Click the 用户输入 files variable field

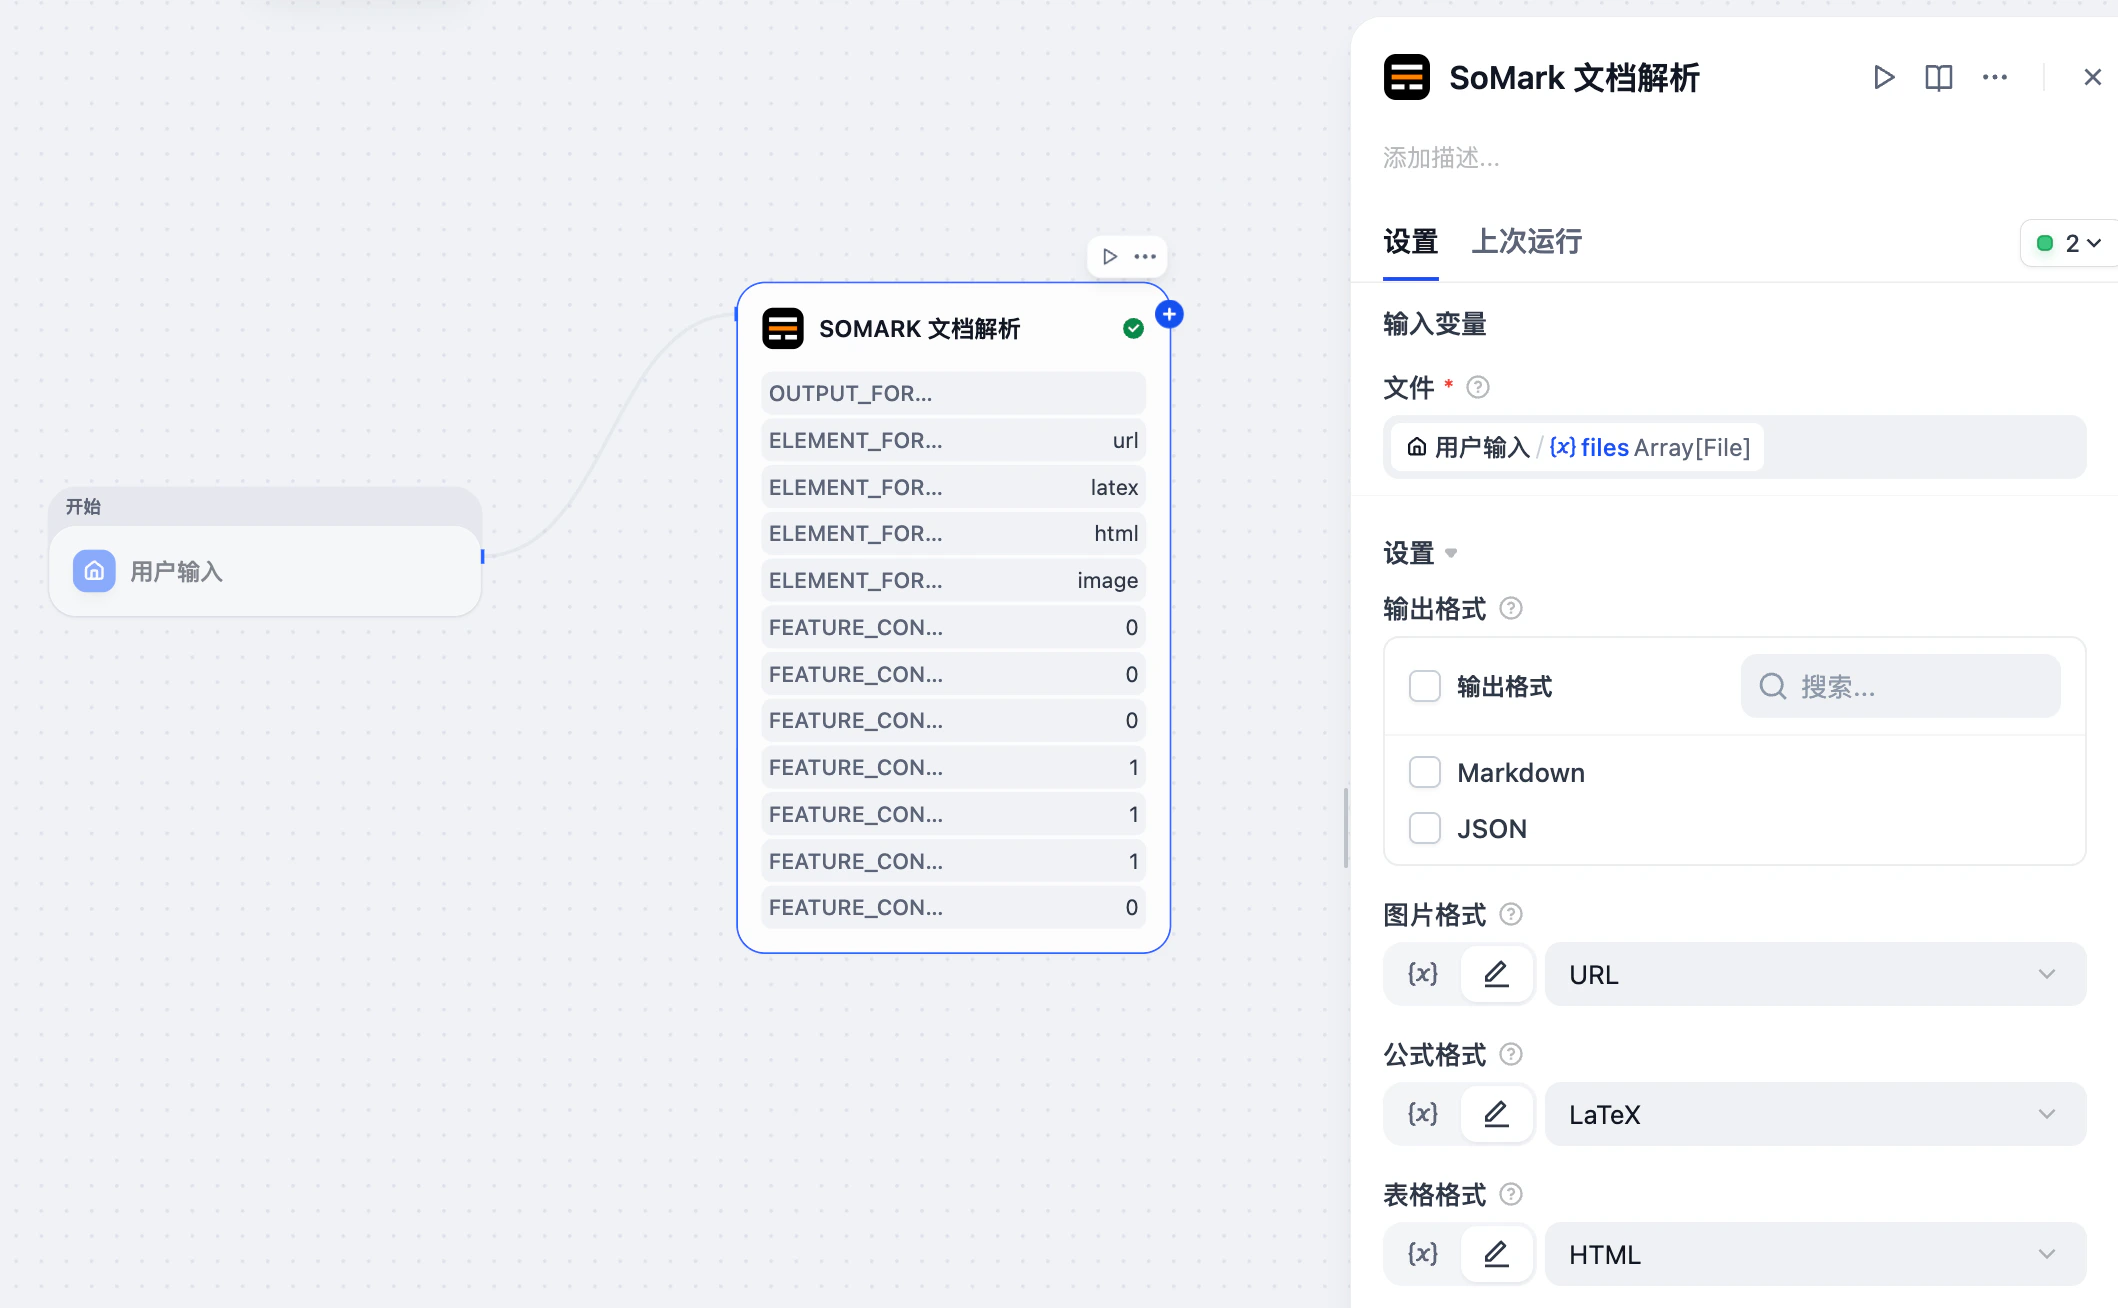[x=1734, y=447]
